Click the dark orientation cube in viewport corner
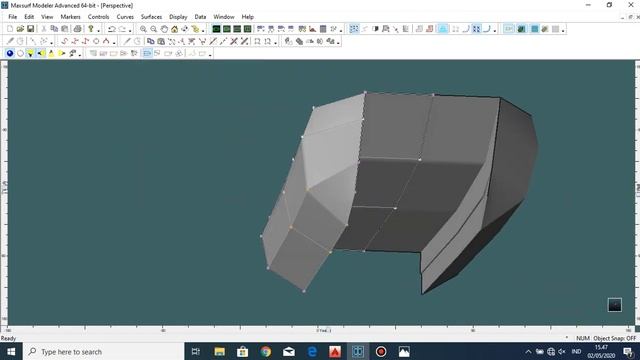 coord(614,304)
